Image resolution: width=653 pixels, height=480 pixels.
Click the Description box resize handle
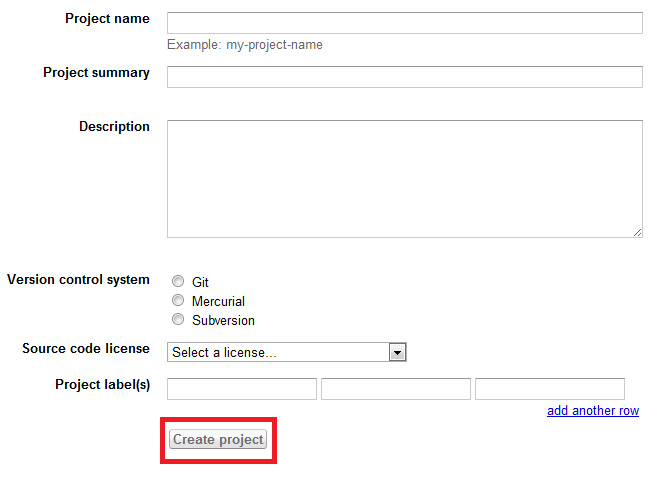click(x=637, y=232)
